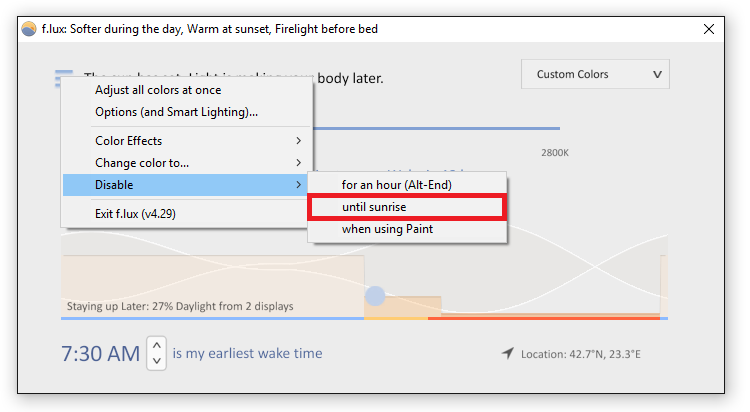The image size is (750, 412).
Task: Click the color temperature slider near 2800K
Action: click(436, 128)
